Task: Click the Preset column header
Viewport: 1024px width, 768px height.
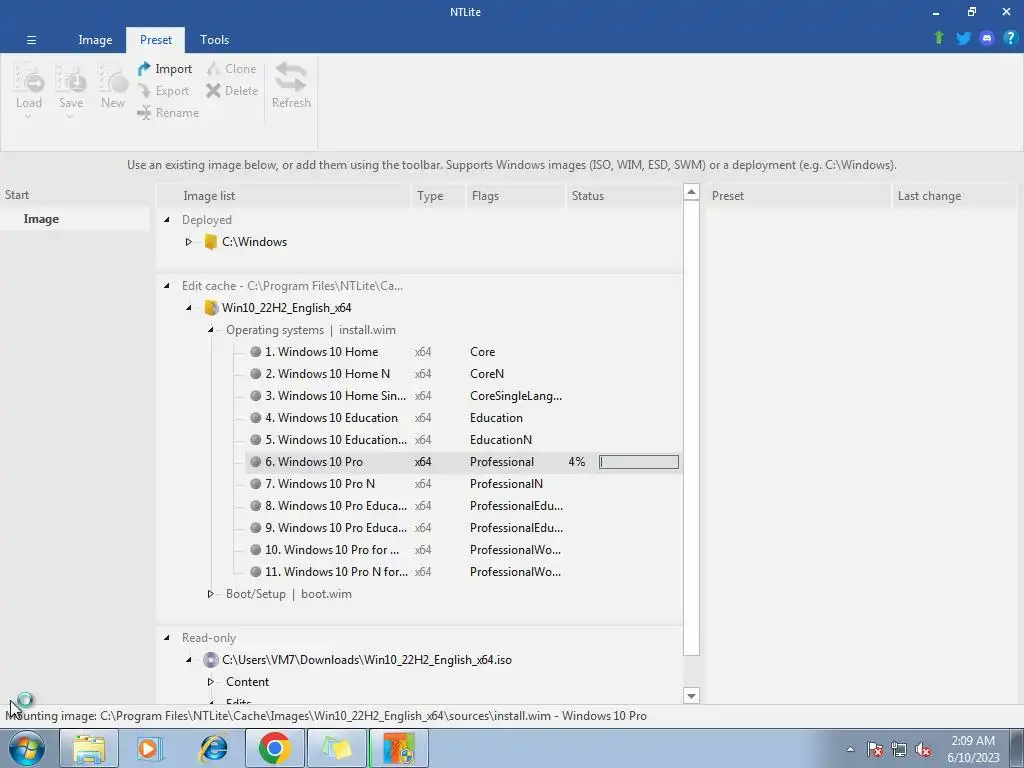Action: 798,196
